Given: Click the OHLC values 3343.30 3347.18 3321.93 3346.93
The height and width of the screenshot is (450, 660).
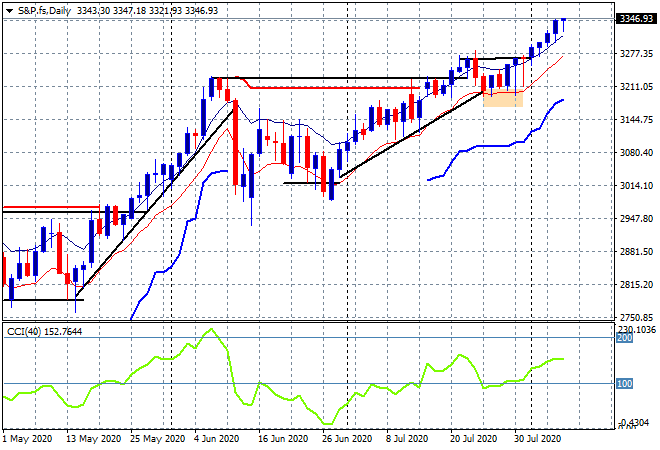Looking at the screenshot, I should (147, 11).
